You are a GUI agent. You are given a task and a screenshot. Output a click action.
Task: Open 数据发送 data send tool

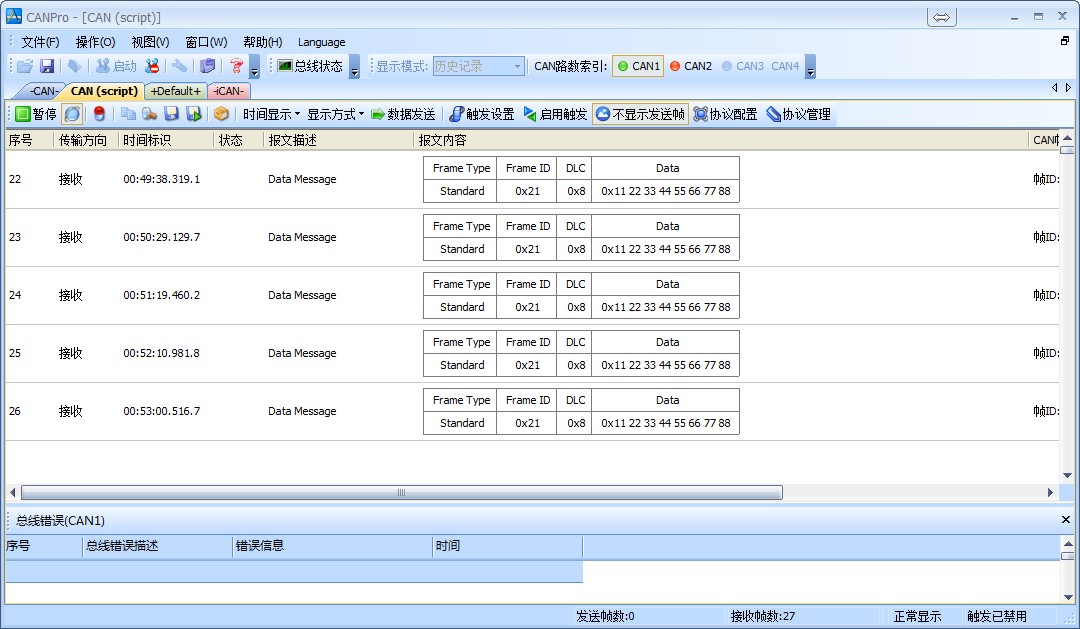tap(403, 114)
